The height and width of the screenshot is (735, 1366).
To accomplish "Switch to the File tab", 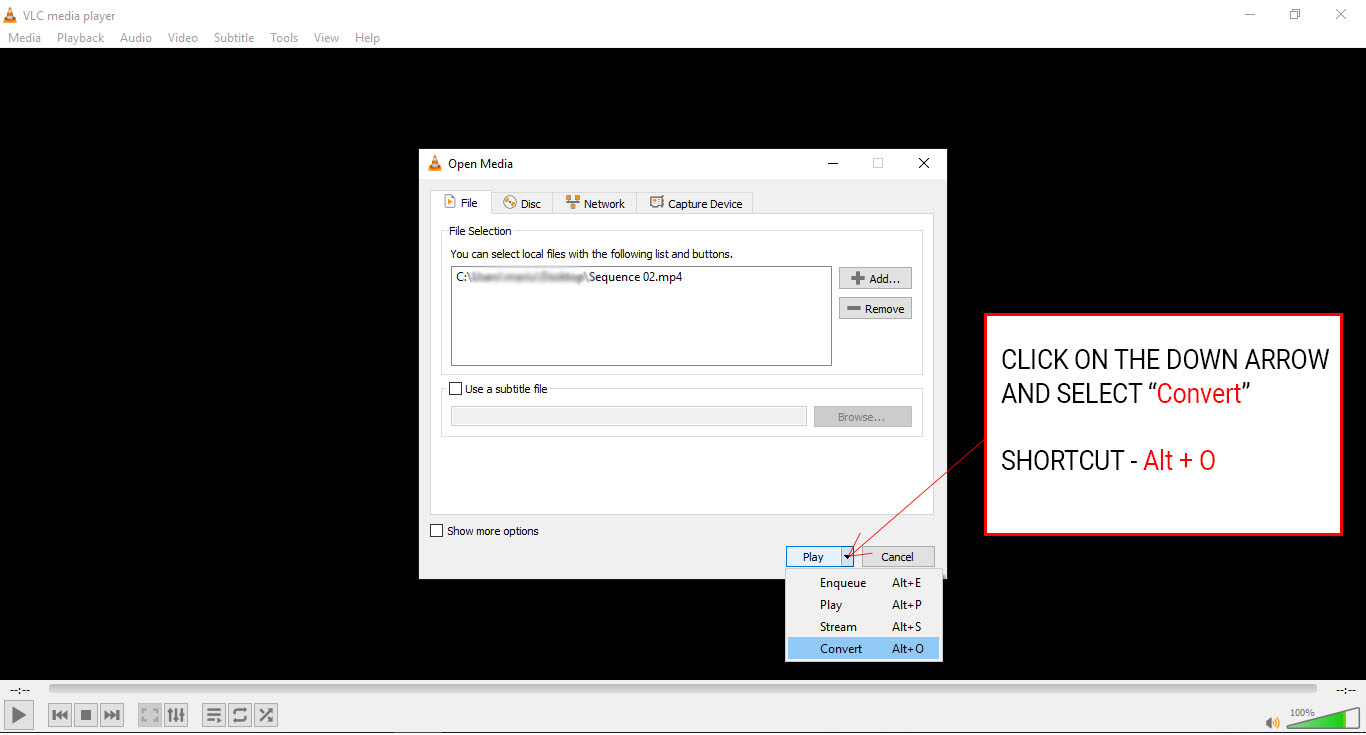I will coord(461,202).
